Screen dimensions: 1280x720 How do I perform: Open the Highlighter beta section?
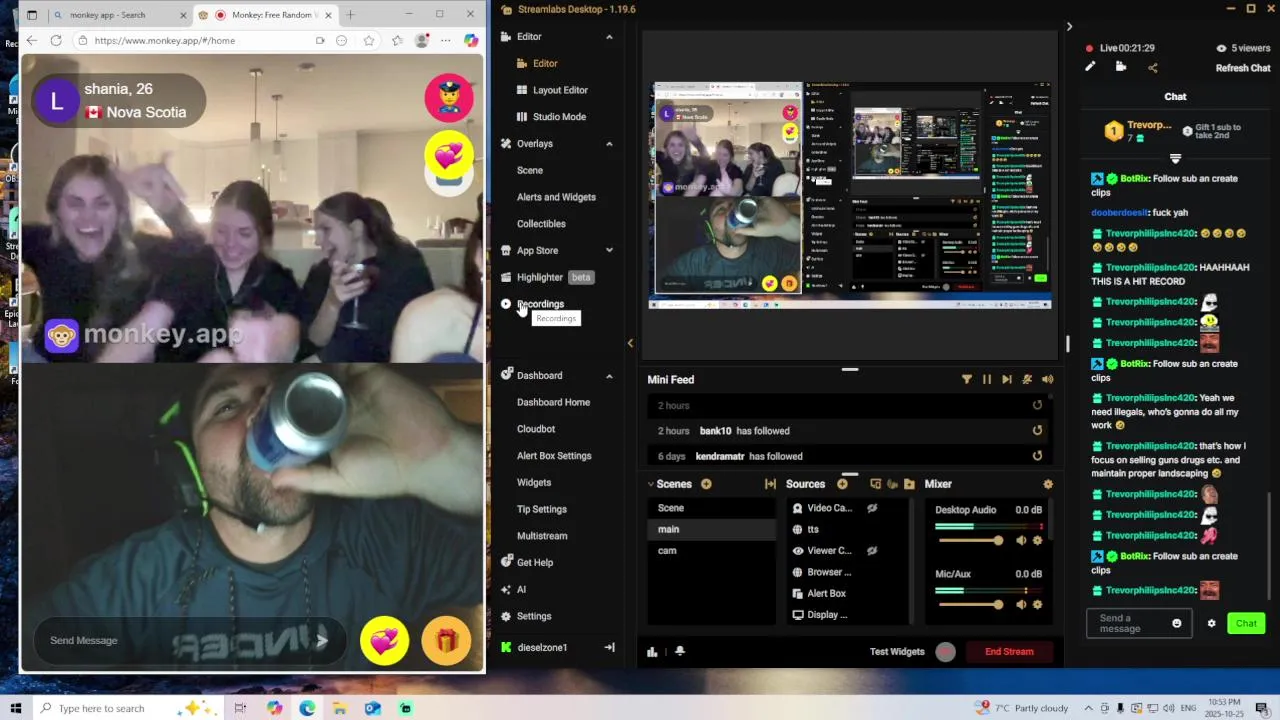coord(547,277)
